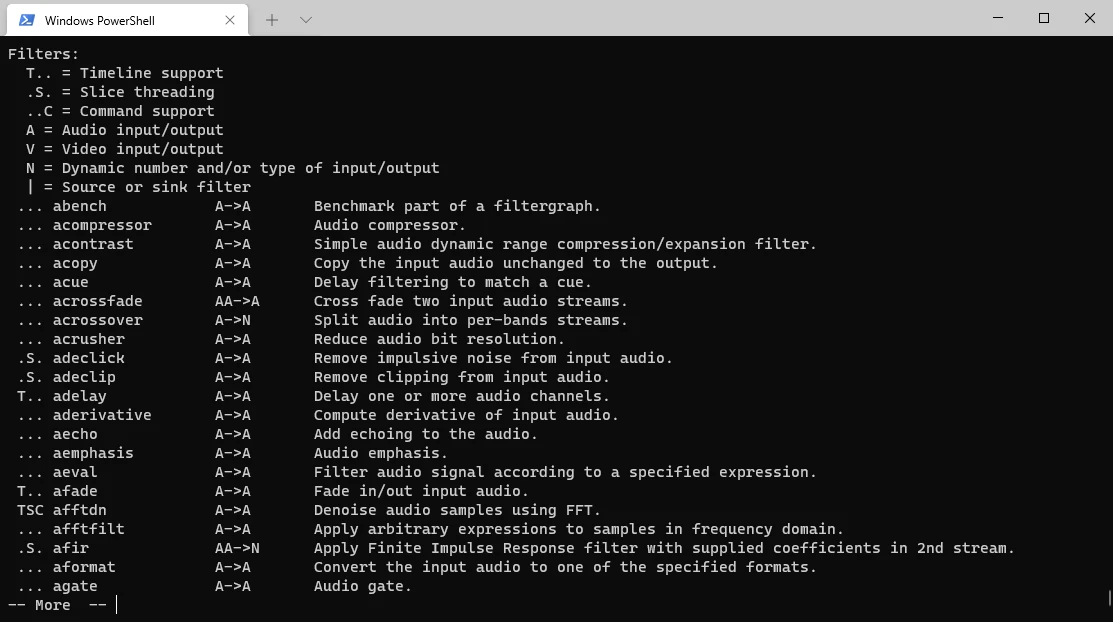The width and height of the screenshot is (1113, 622).
Task: Click the 'adelay' filter name
Action: 79,396
